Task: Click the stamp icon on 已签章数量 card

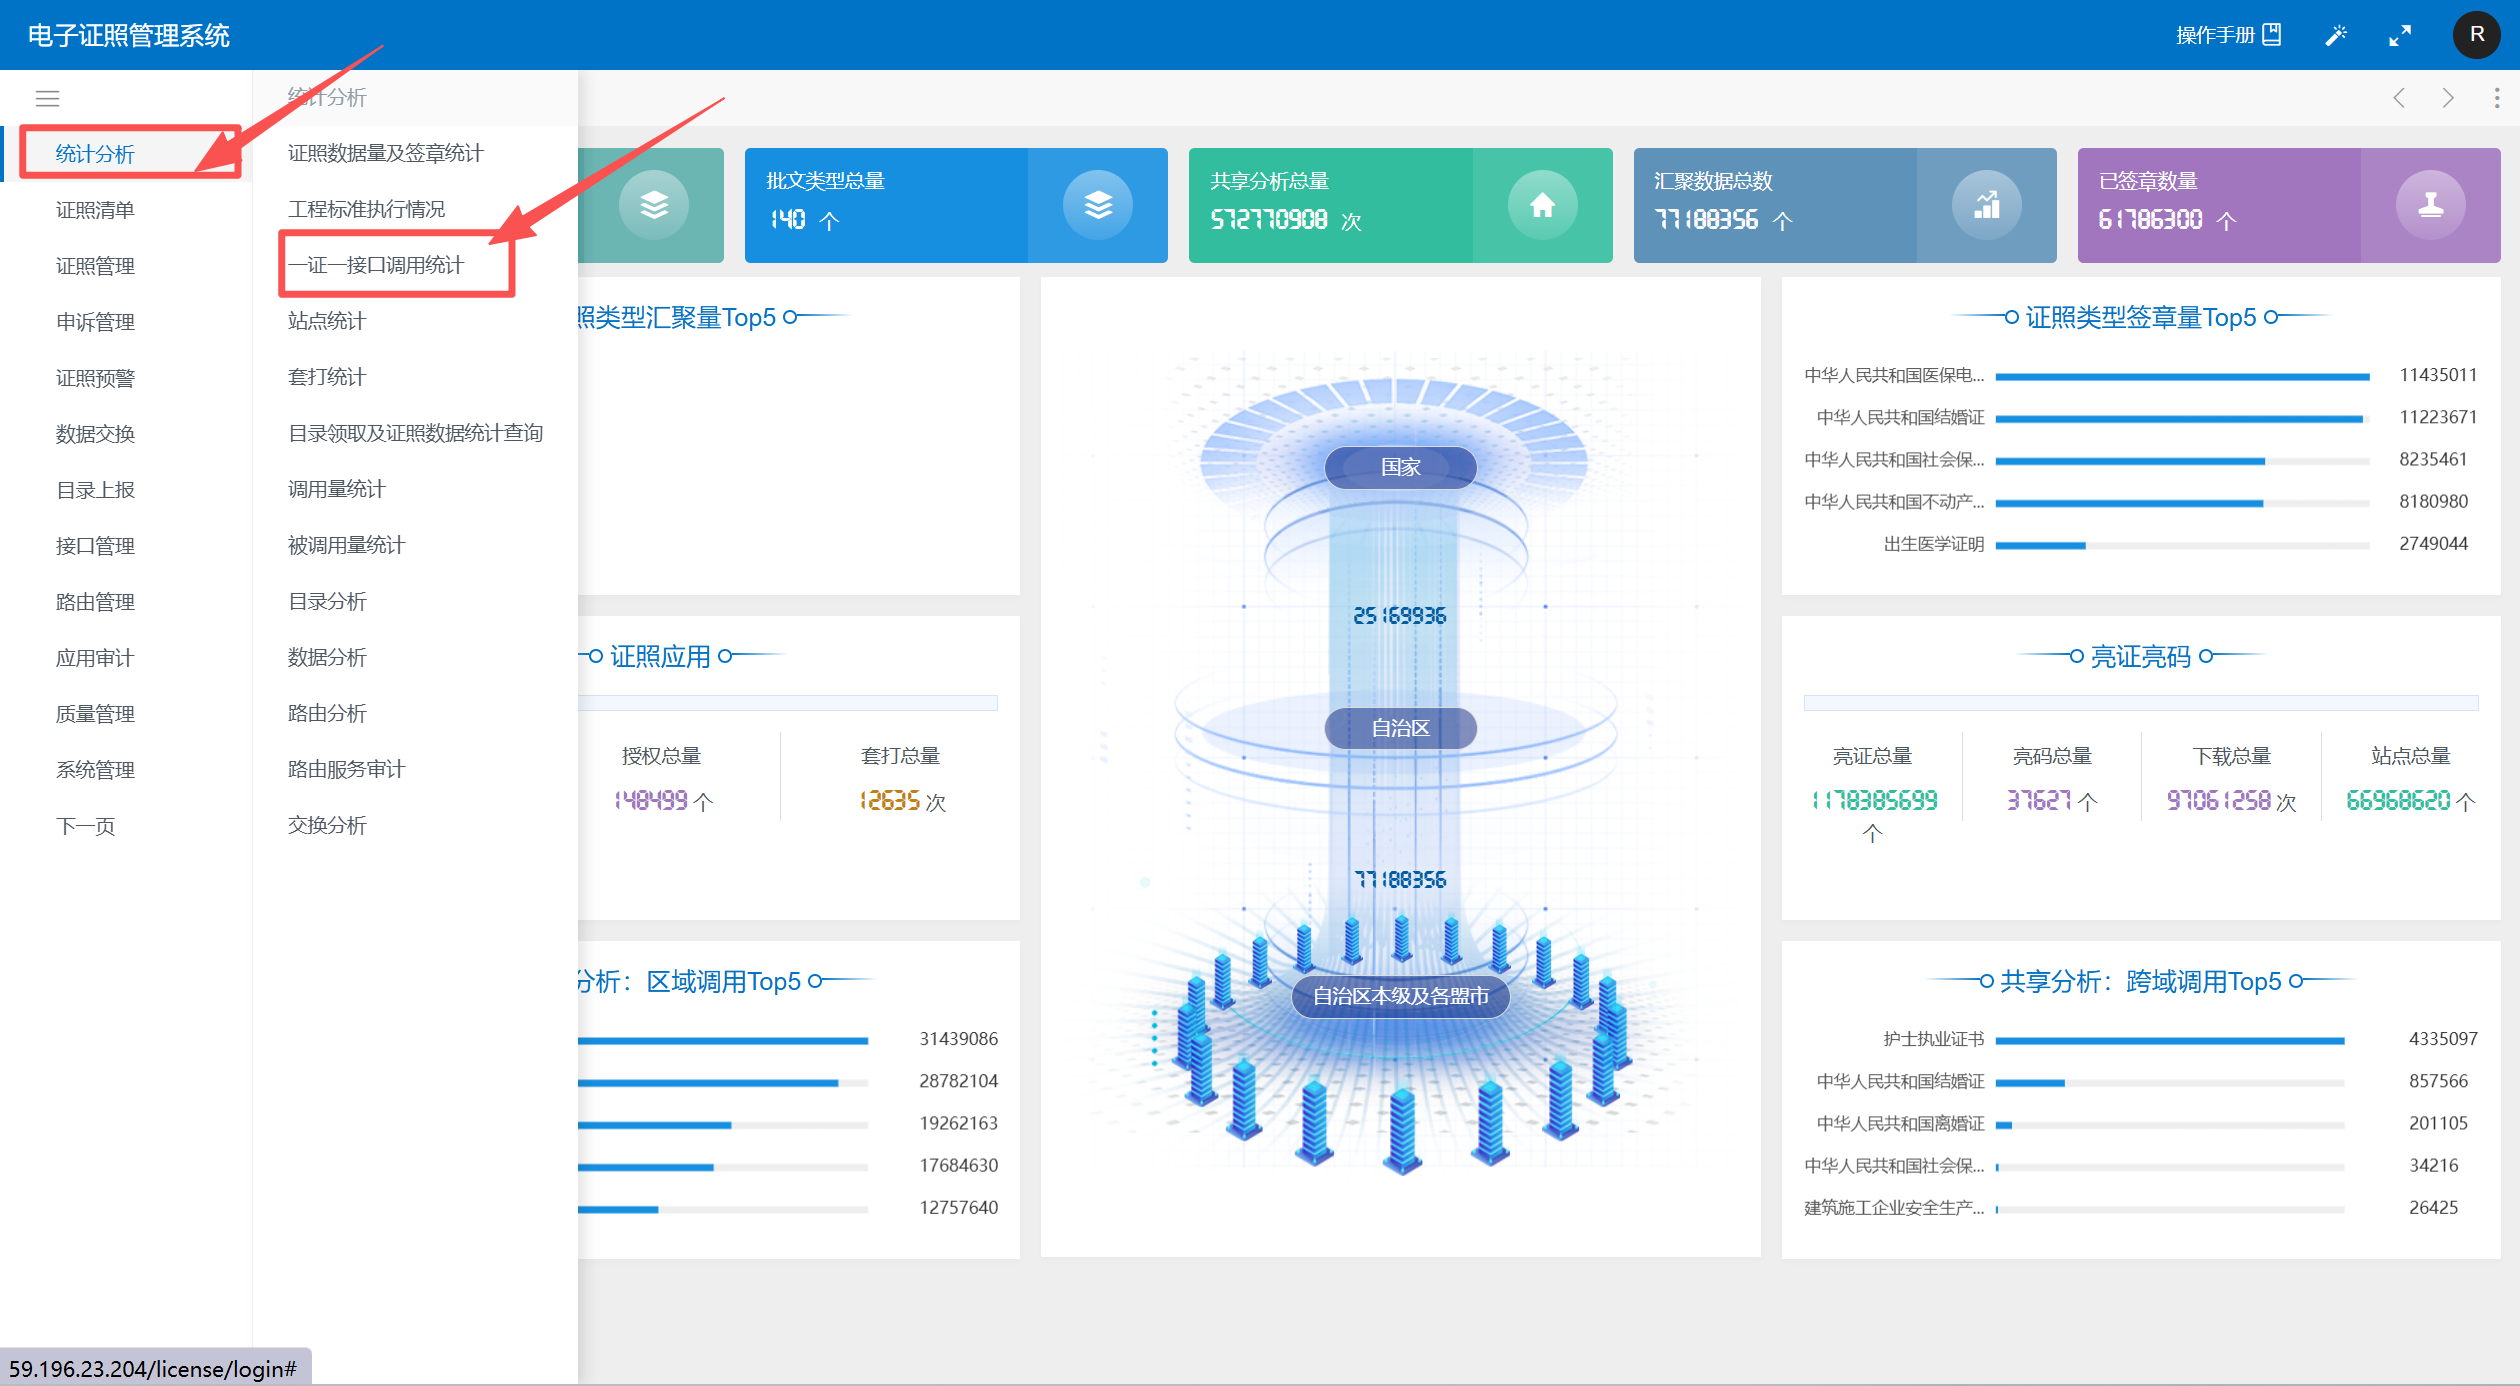Action: pos(2430,205)
